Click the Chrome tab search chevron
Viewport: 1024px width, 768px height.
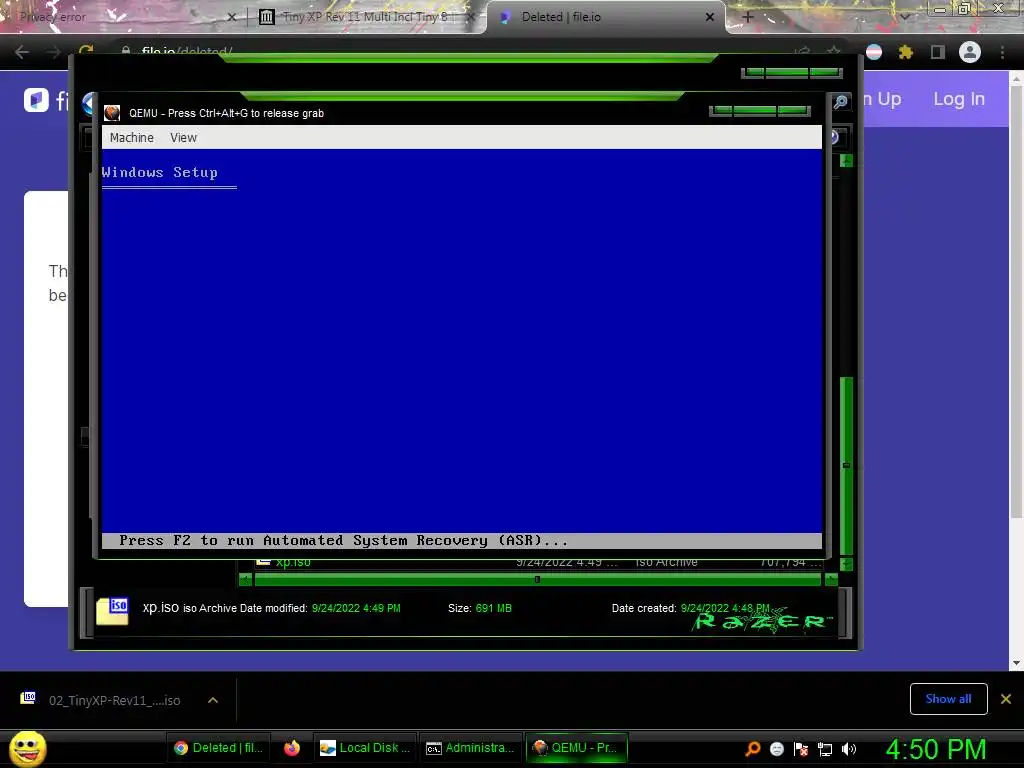tap(904, 17)
